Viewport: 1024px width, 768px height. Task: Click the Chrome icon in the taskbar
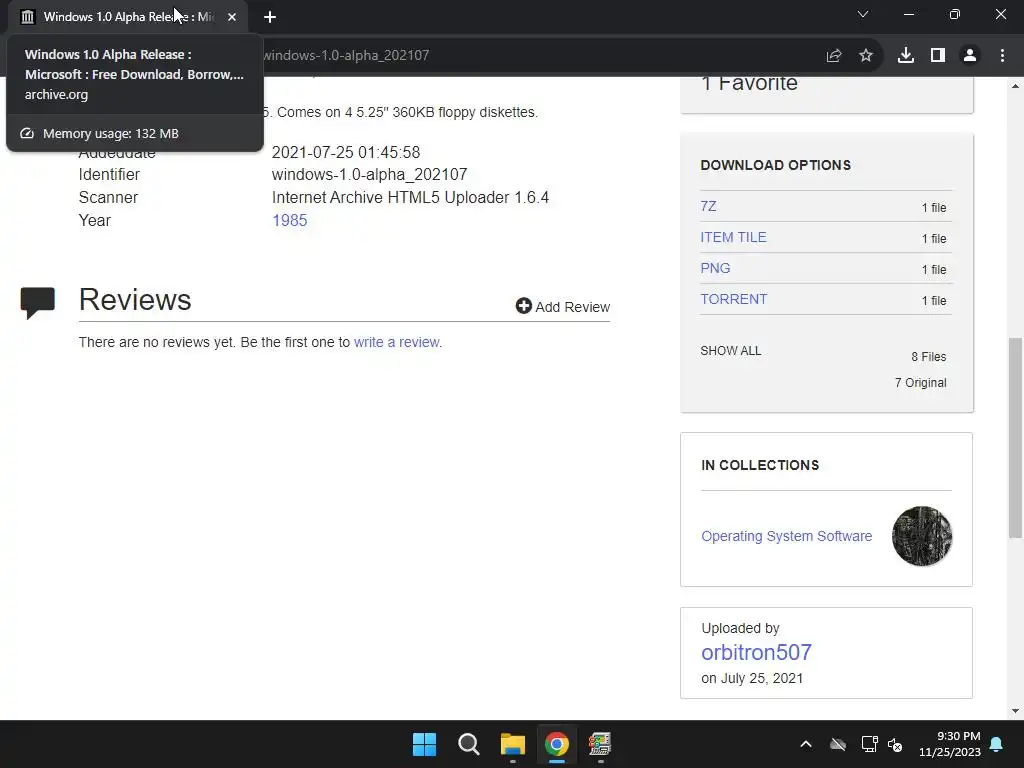point(556,744)
